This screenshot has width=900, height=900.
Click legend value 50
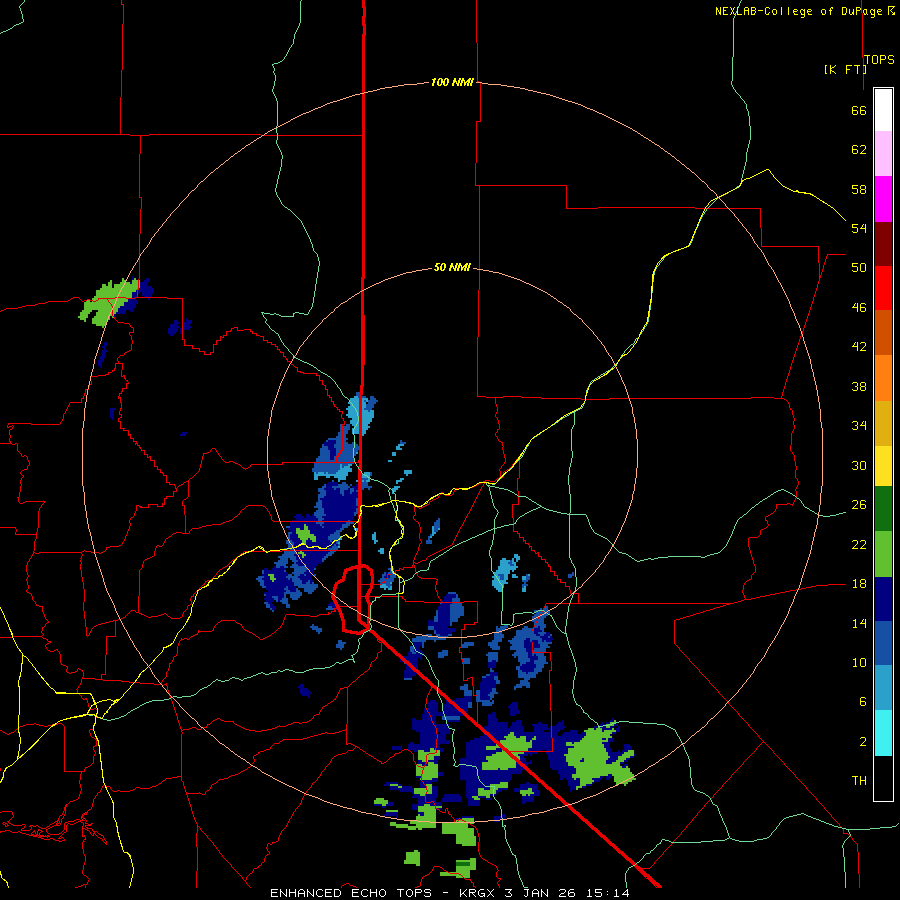pos(859,267)
